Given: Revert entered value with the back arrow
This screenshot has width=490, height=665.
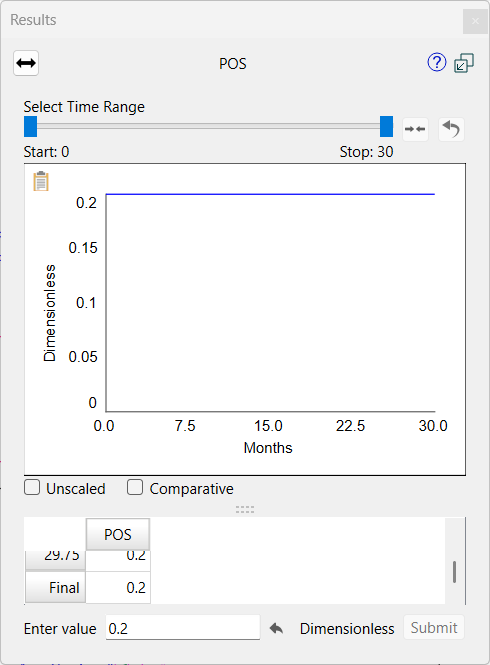Looking at the screenshot, I should [276, 628].
